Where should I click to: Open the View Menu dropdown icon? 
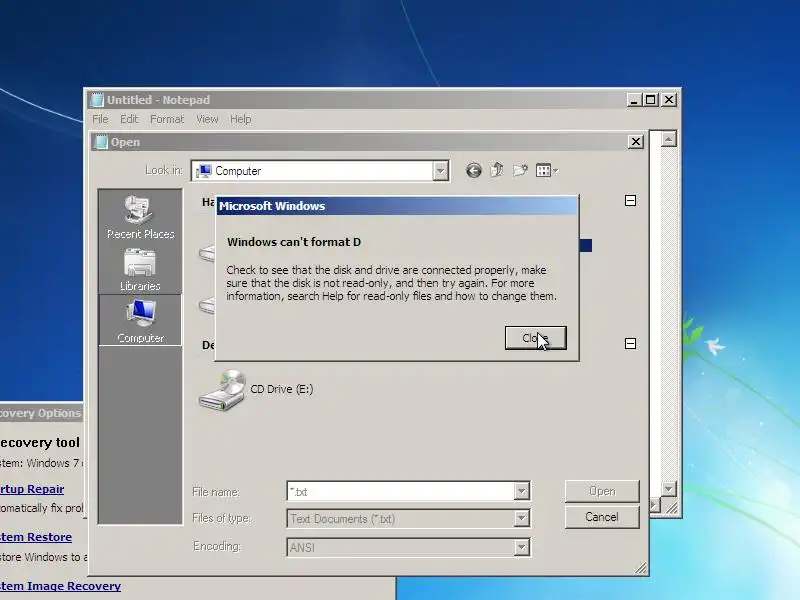(x=547, y=170)
